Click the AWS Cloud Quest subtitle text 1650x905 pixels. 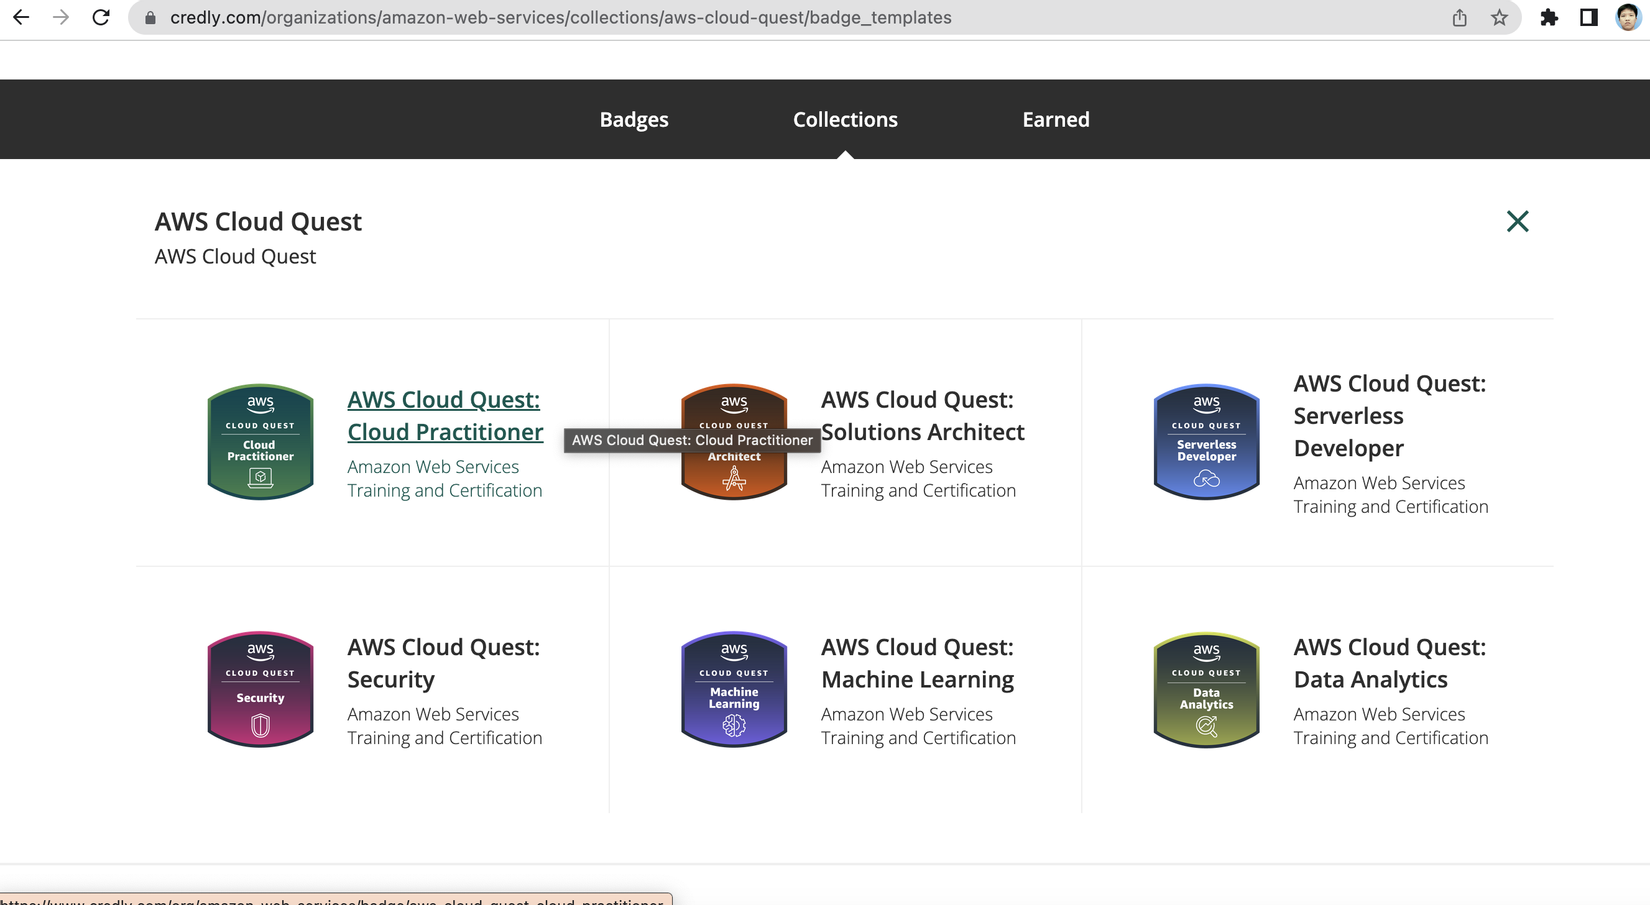235,256
